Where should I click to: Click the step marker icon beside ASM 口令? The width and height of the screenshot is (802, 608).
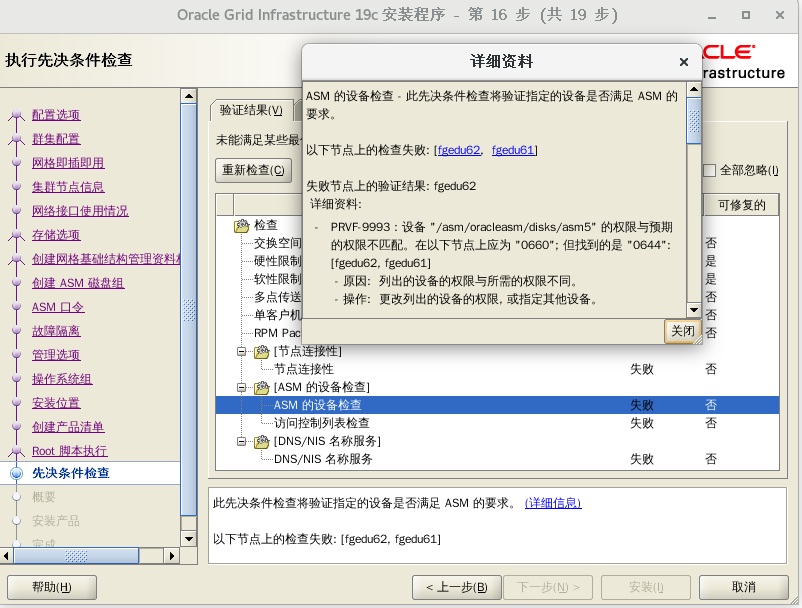(x=16, y=307)
